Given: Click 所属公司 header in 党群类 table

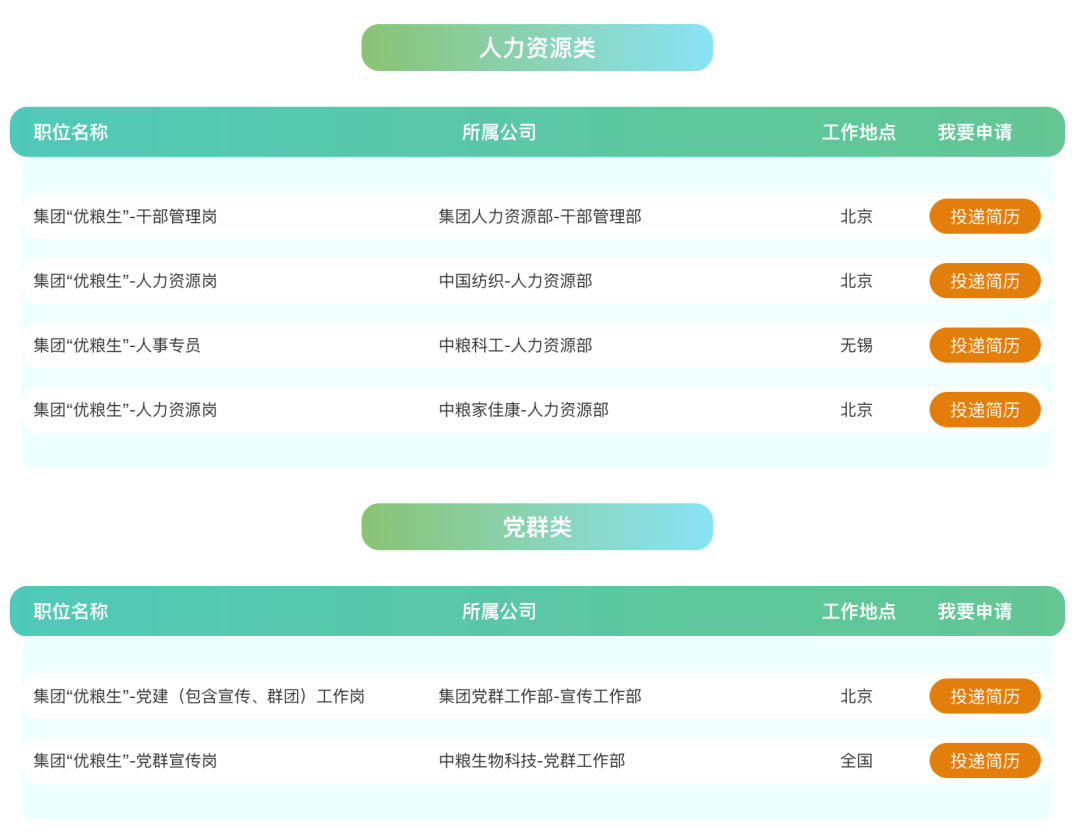Looking at the screenshot, I should [499, 611].
